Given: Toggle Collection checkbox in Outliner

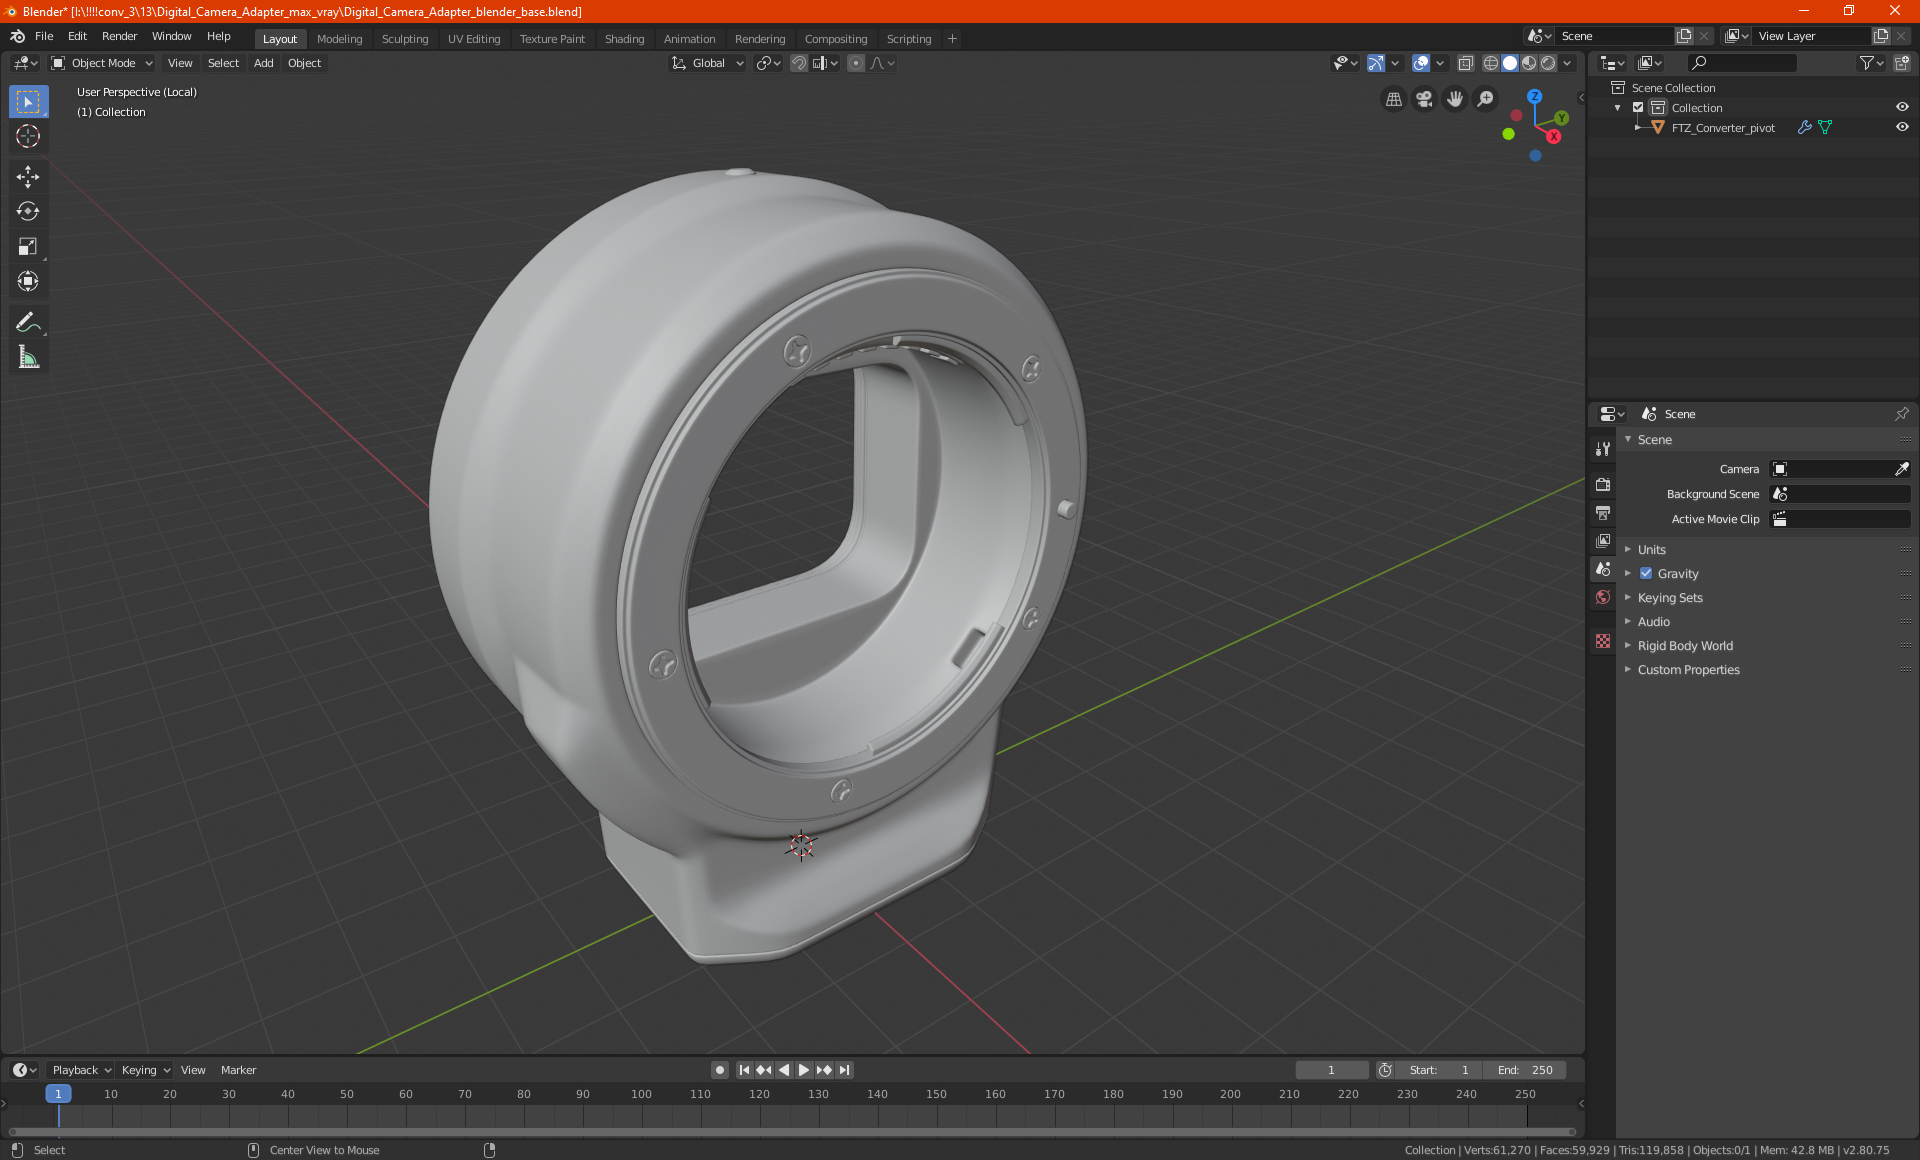Looking at the screenshot, I should click(1638, 108).
